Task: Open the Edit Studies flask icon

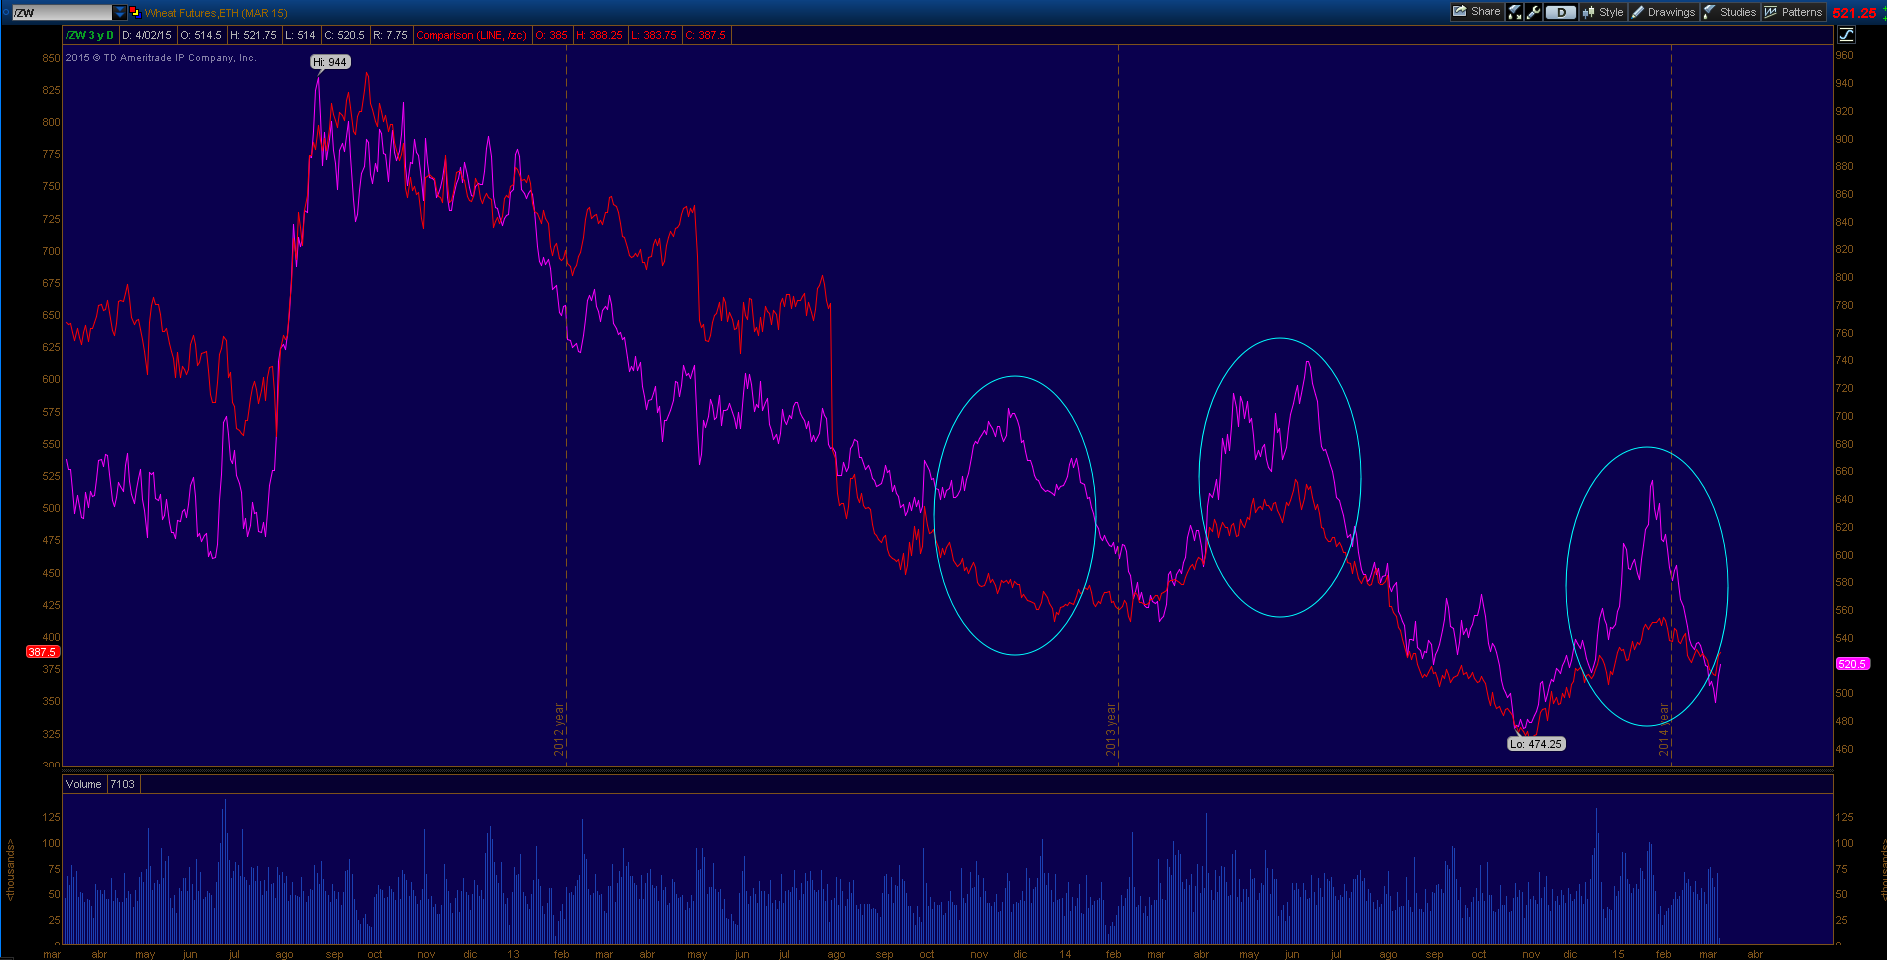Action: (x=1515, y=12)
